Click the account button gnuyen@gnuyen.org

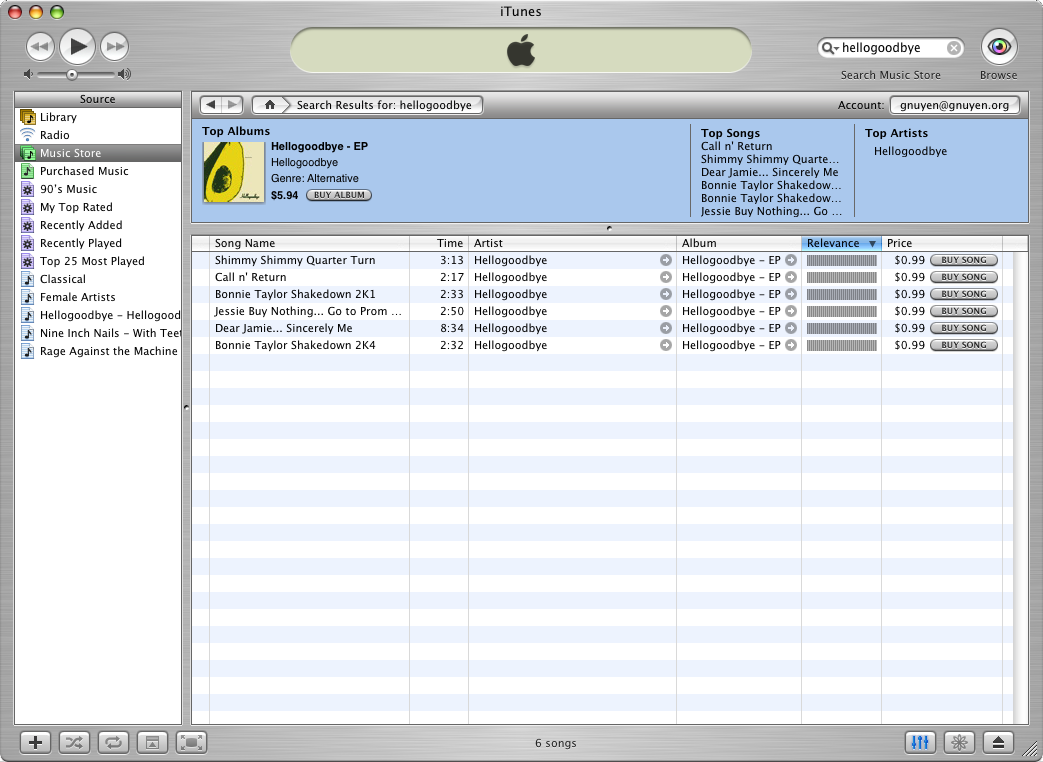click(x=955, y=105)
